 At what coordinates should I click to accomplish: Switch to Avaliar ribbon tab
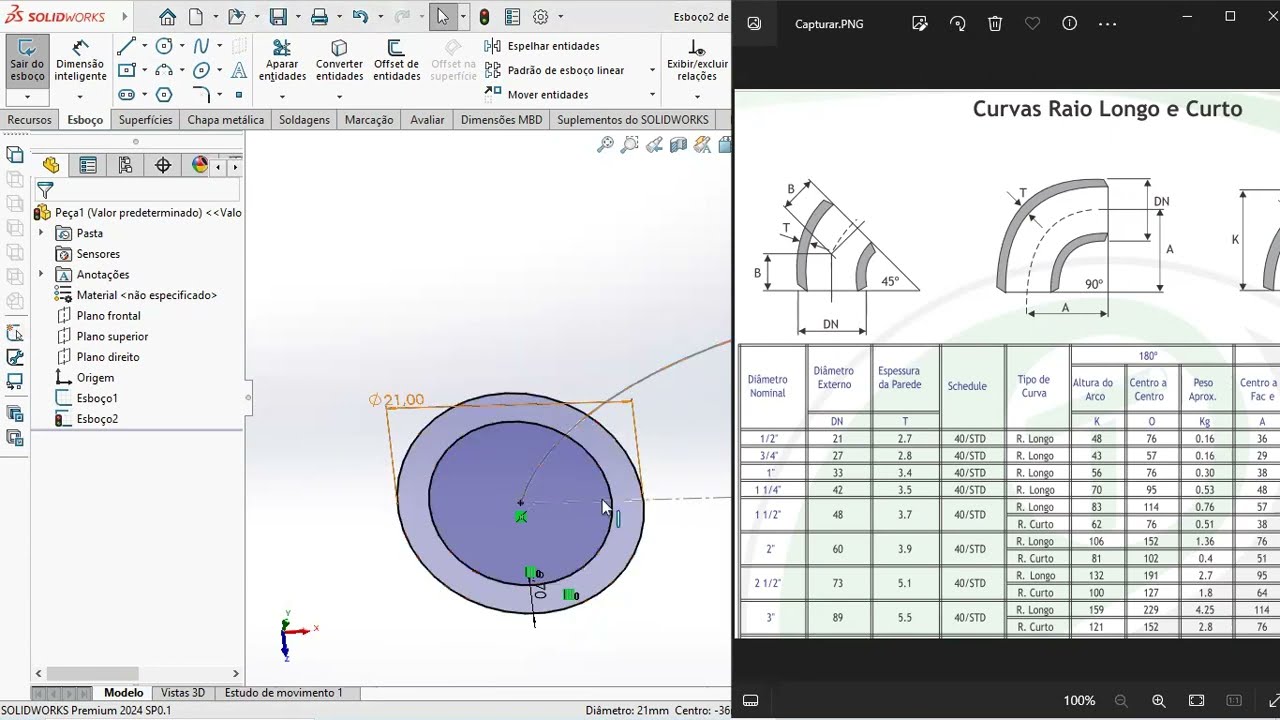(427, 120)
